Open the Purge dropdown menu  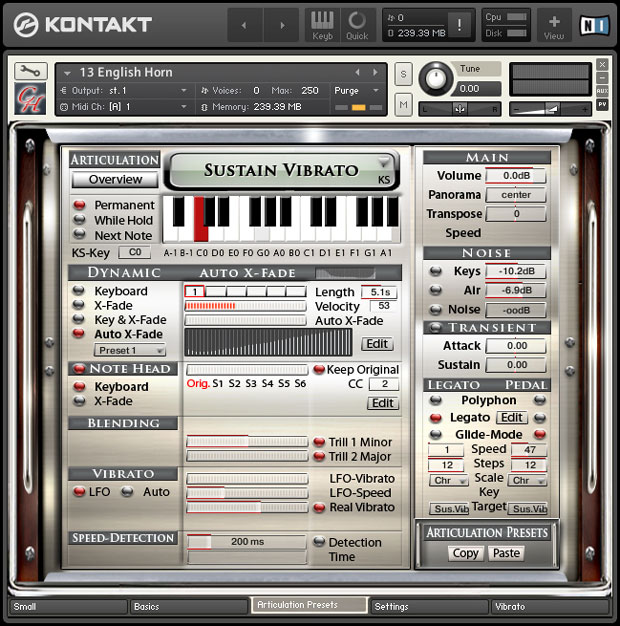click(x=358, y=91)
